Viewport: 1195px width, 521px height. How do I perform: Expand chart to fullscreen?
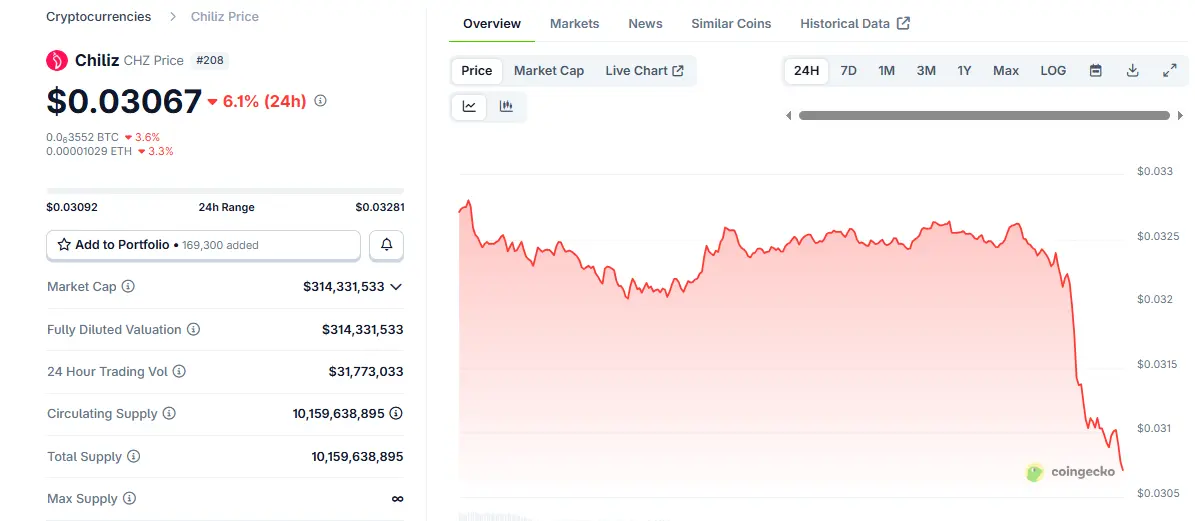tap(1170, 71)
